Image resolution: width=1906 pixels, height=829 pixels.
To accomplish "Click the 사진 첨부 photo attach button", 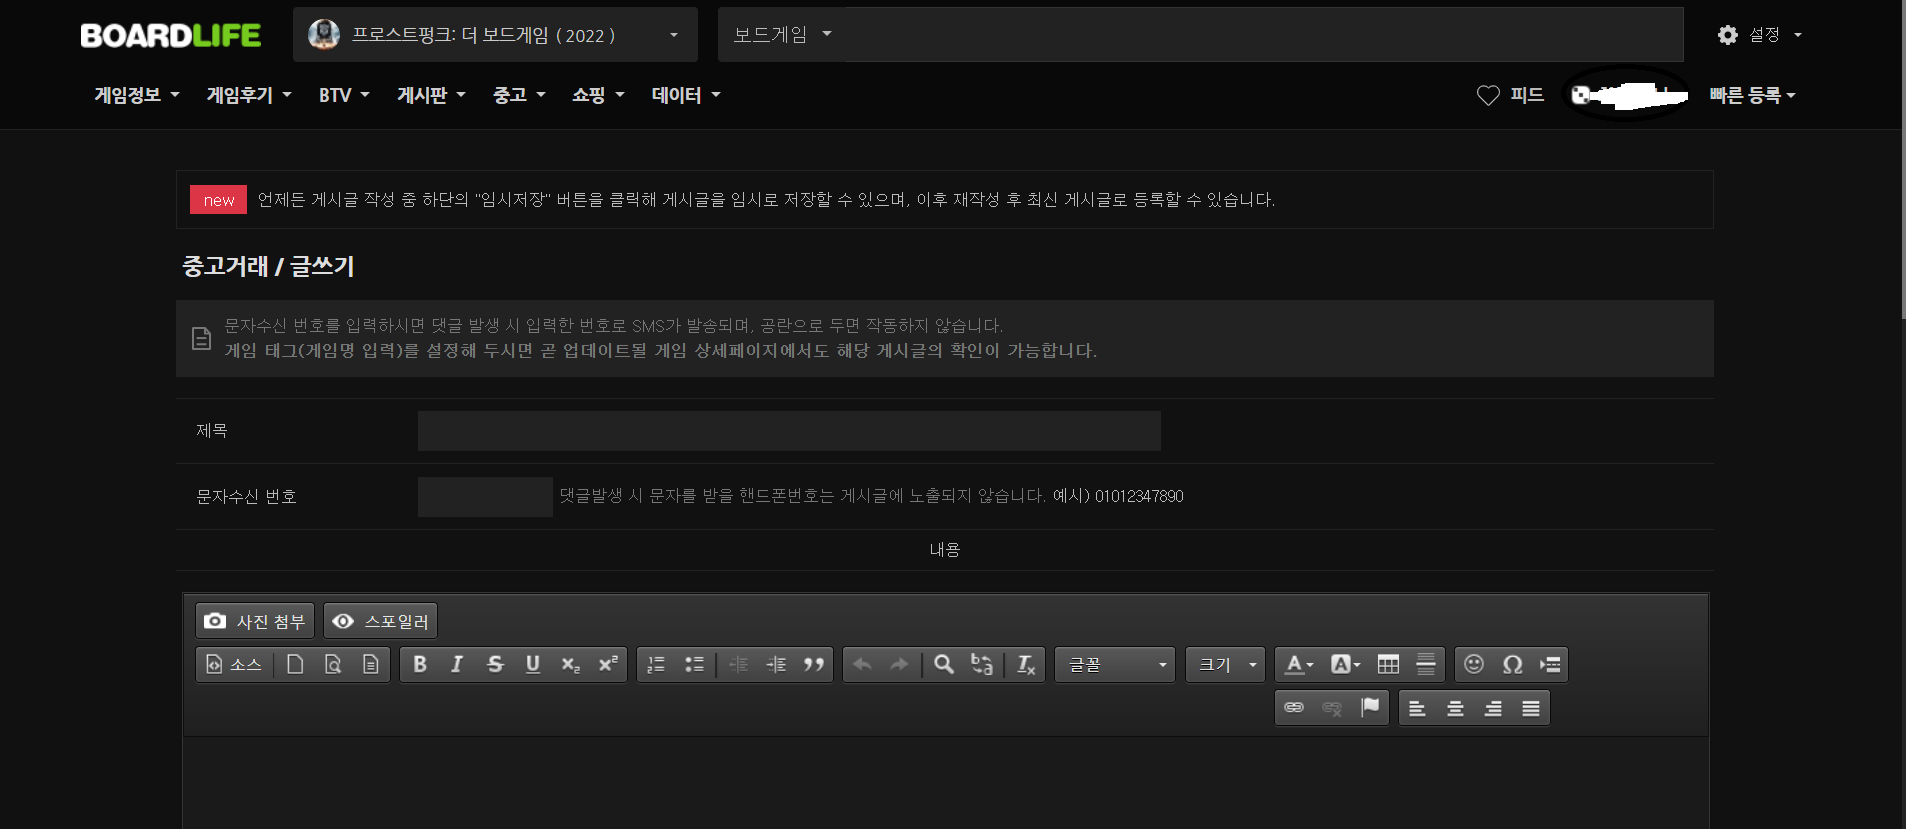I will click(x=255, y=621).
